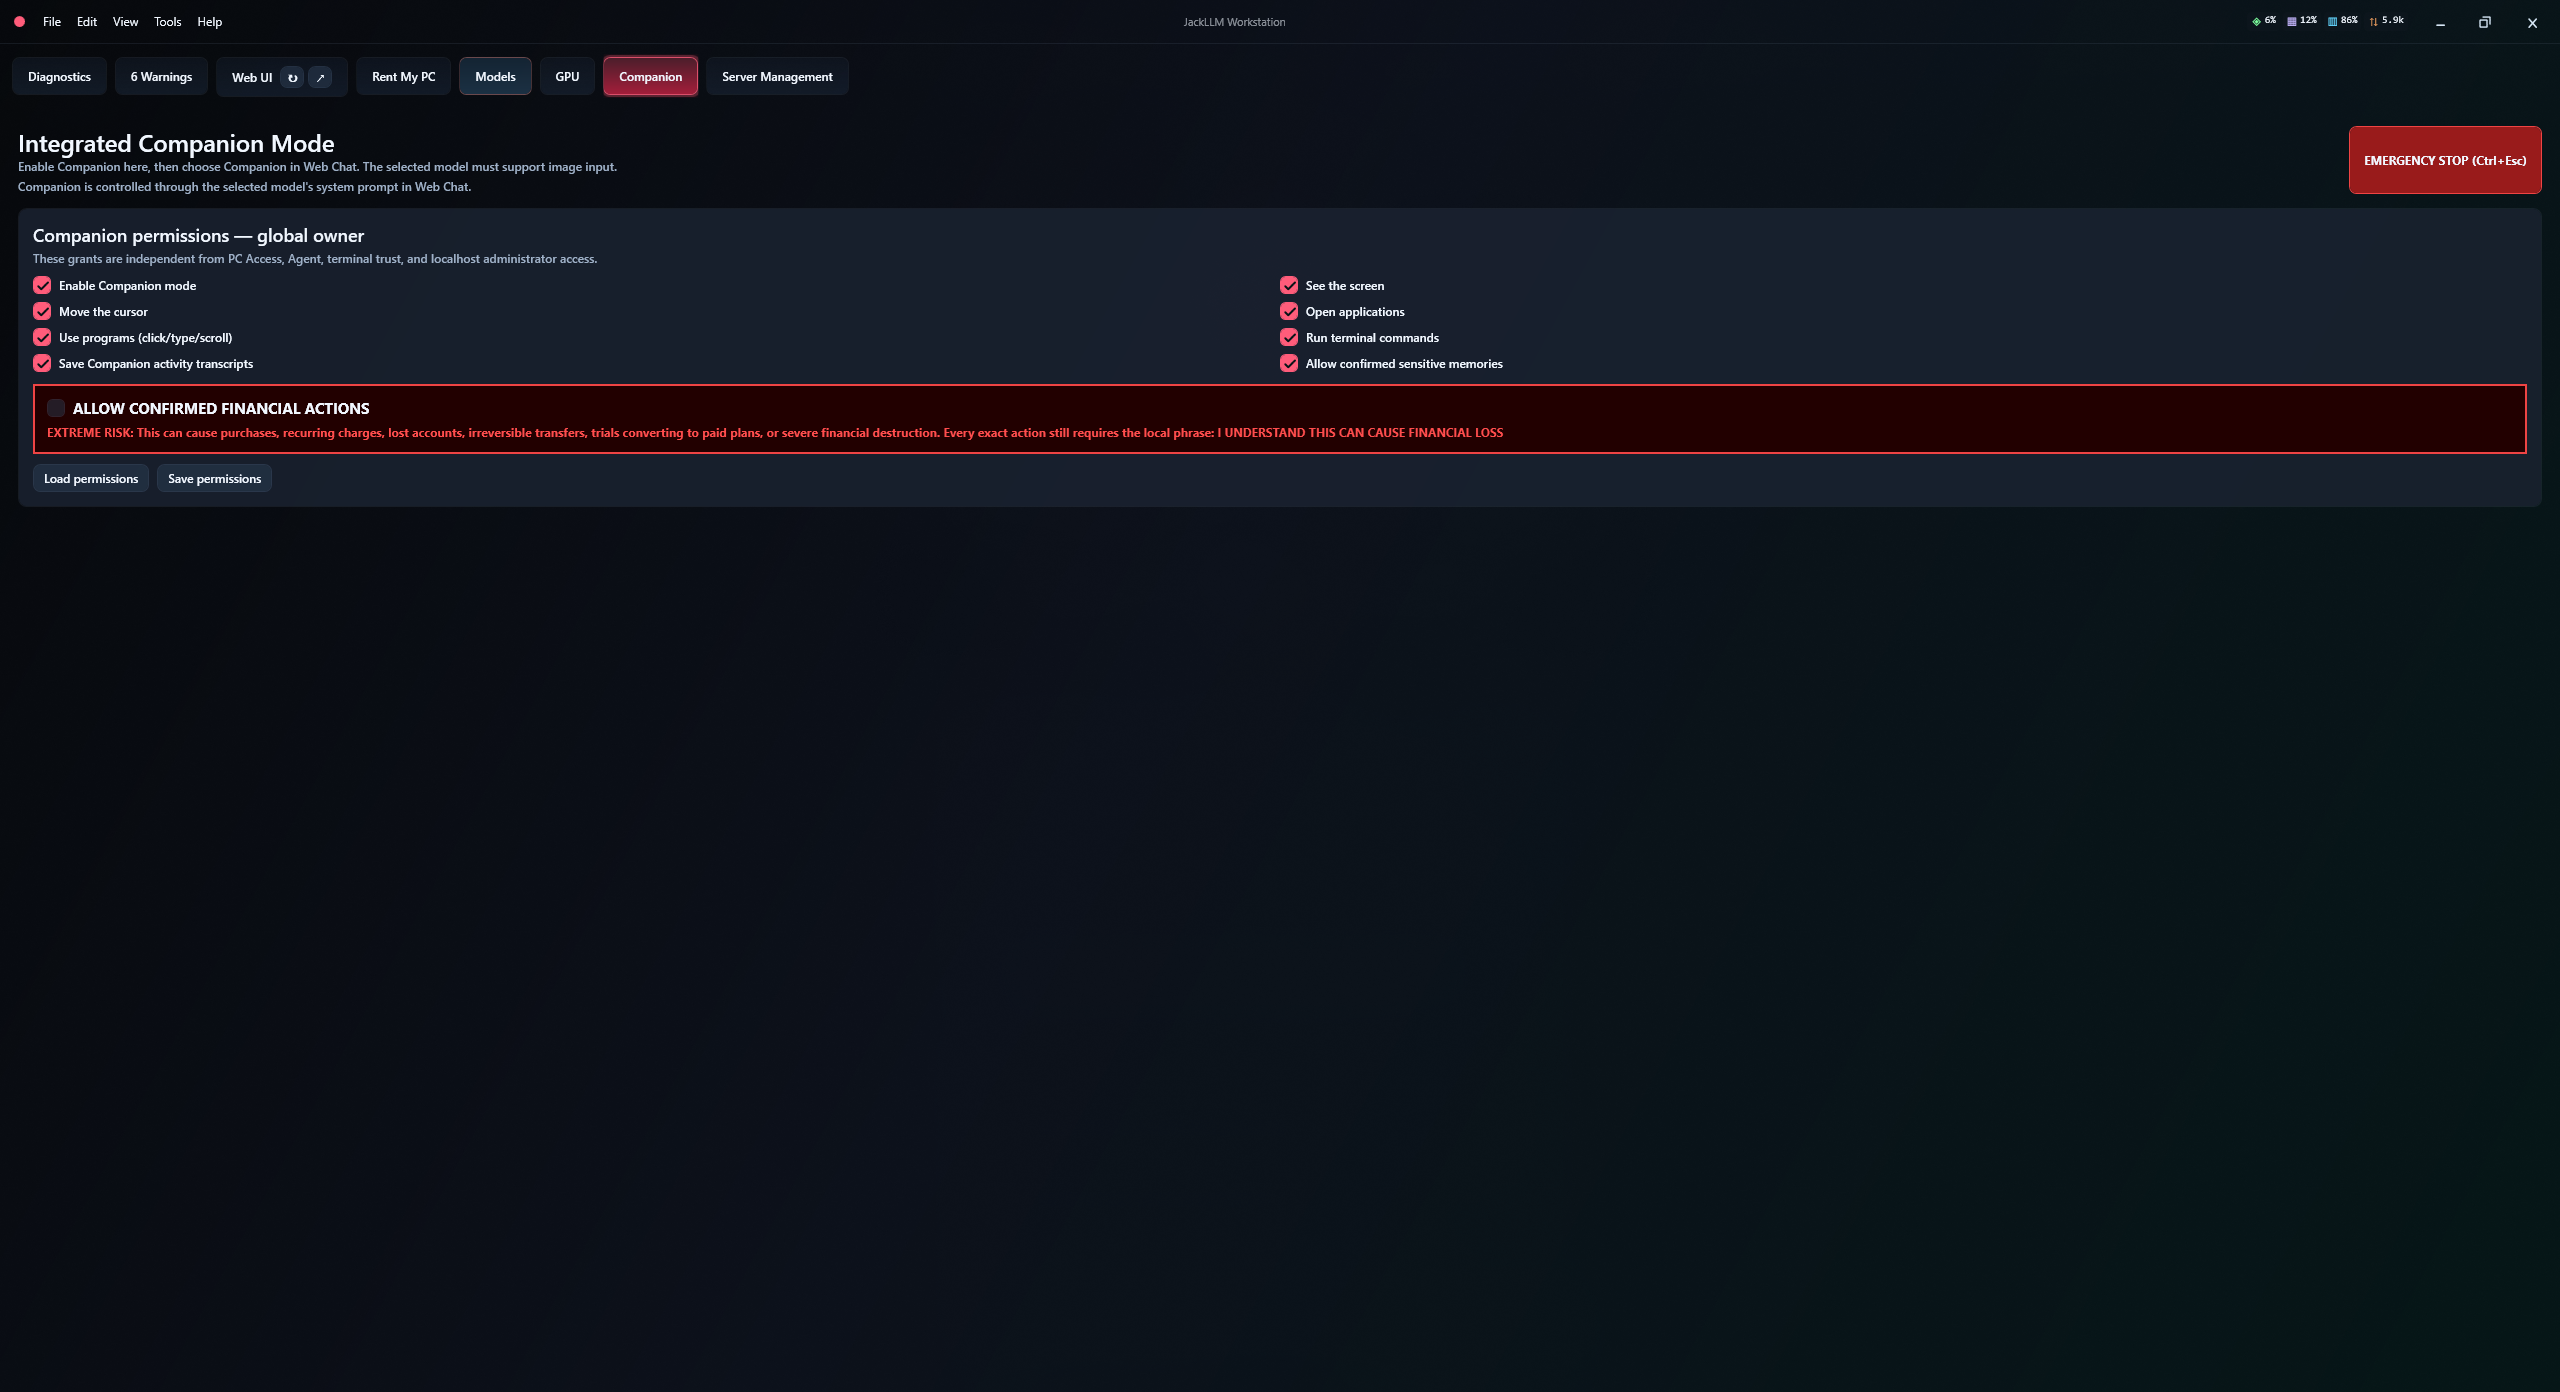Image resolution: width=2560 pixels, height=1392 pixels.
Task: Click the red app dot icon beside File
Action: [x=19, y=21]
